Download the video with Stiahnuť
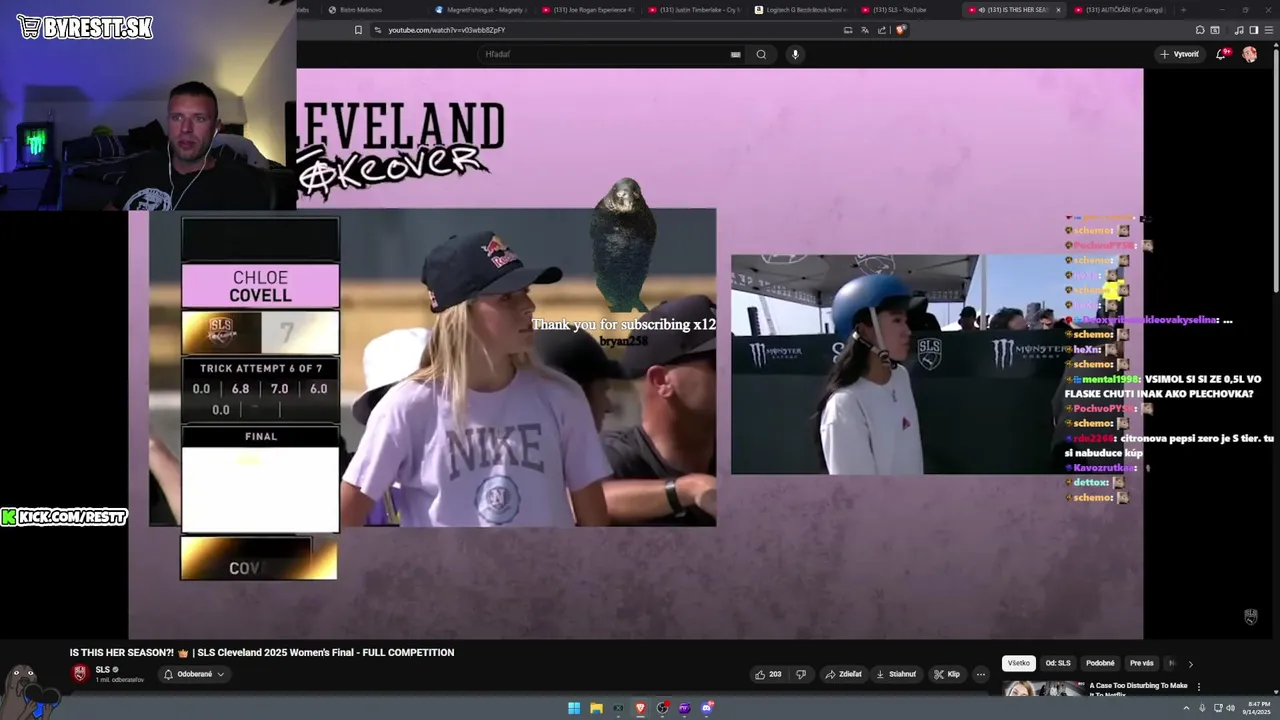 (896, 674)
